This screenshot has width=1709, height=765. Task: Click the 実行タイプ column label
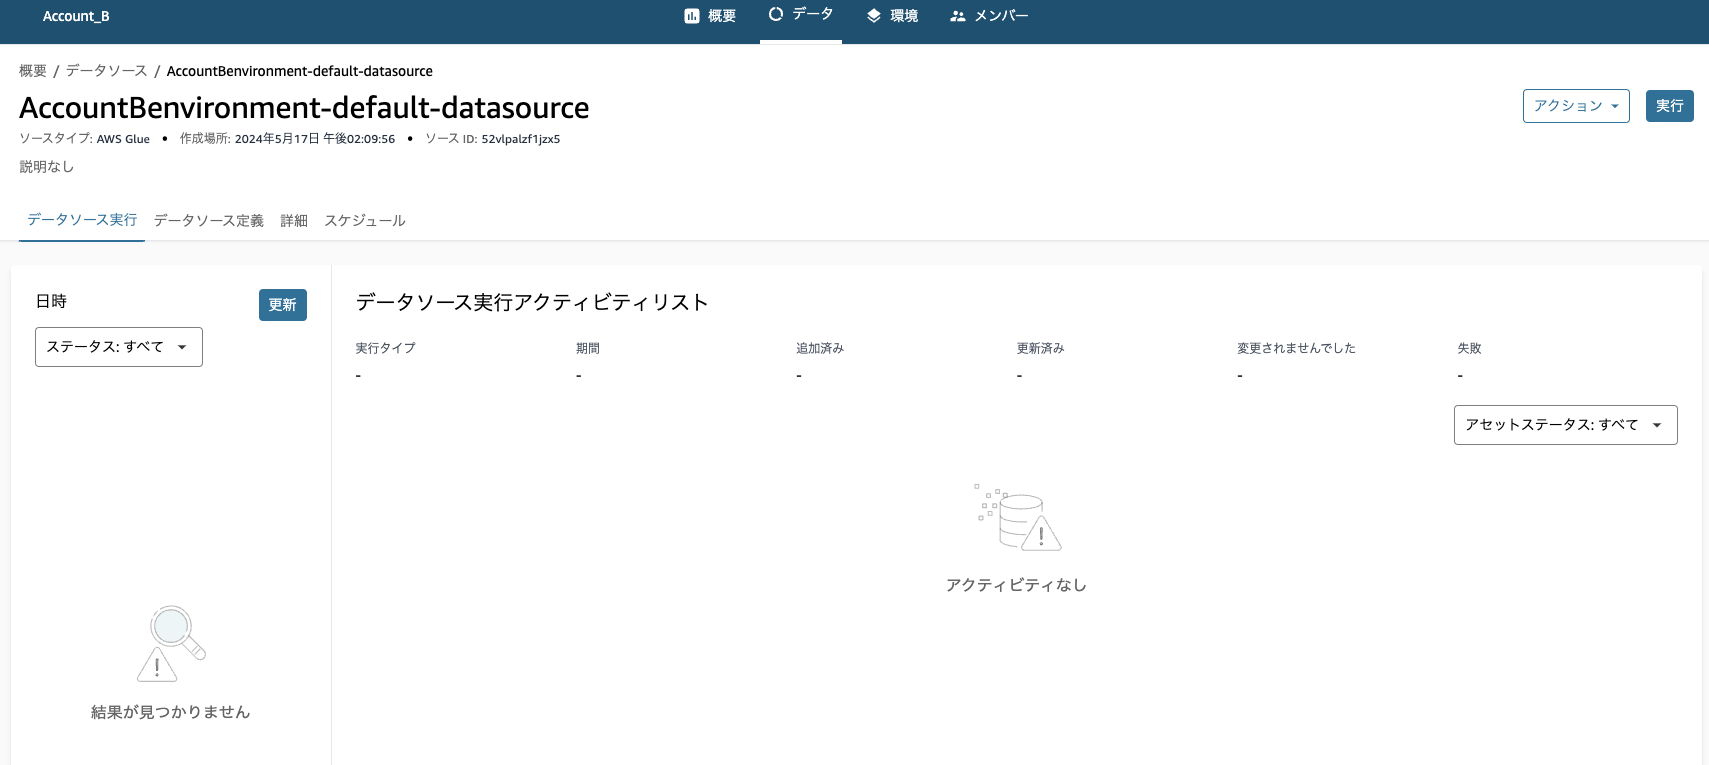tap(386, 348)
